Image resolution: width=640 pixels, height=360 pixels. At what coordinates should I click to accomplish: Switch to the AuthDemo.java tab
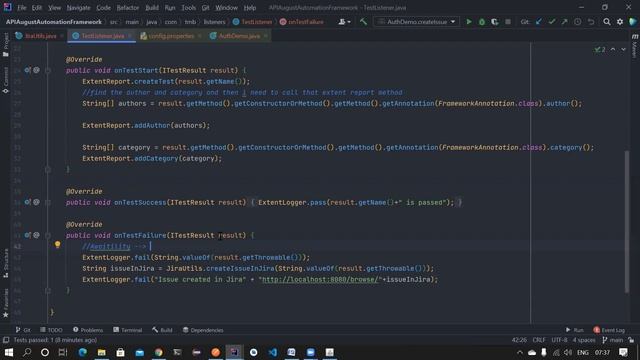click(x=239, y=36)
